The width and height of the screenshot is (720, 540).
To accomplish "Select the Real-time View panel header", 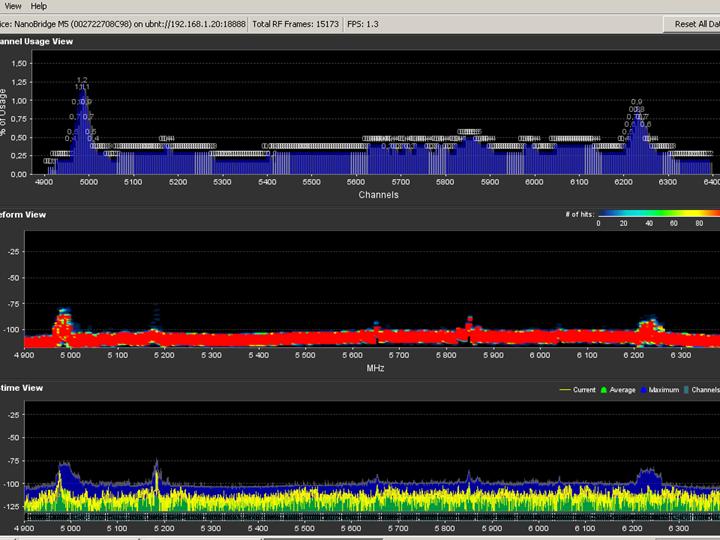I will click(x=22, y=387).
